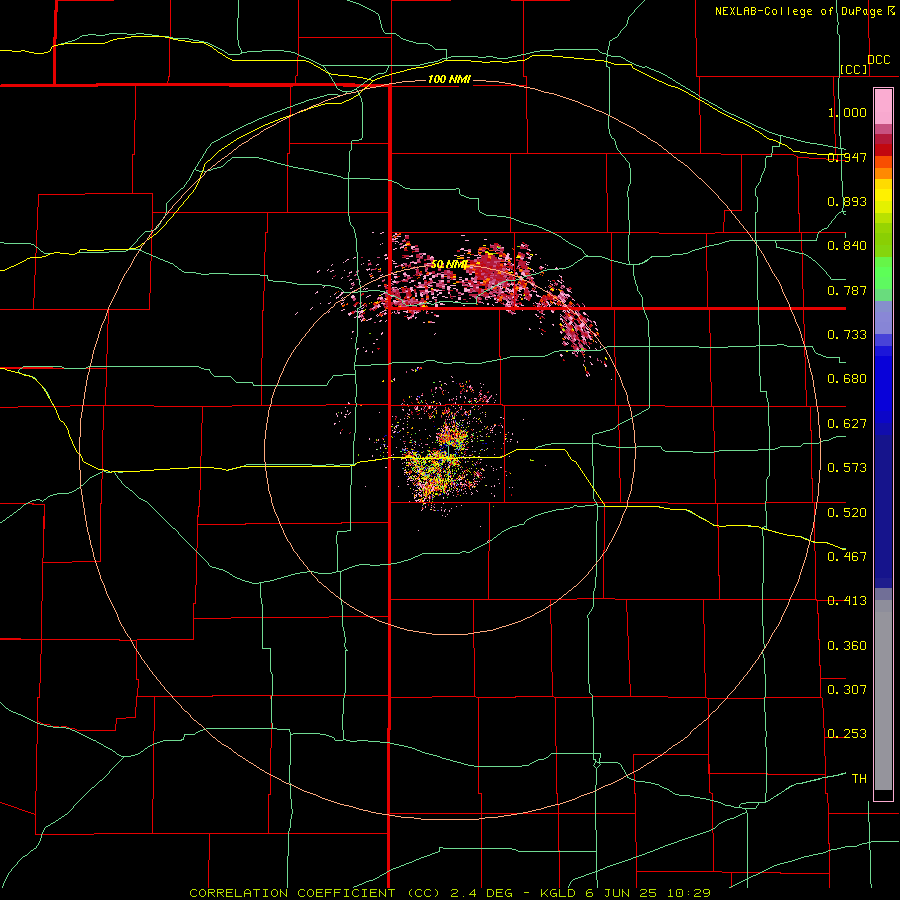900x900 pixels.
Task: Pick the orange segment of the color bar
Action: (883, 173)
